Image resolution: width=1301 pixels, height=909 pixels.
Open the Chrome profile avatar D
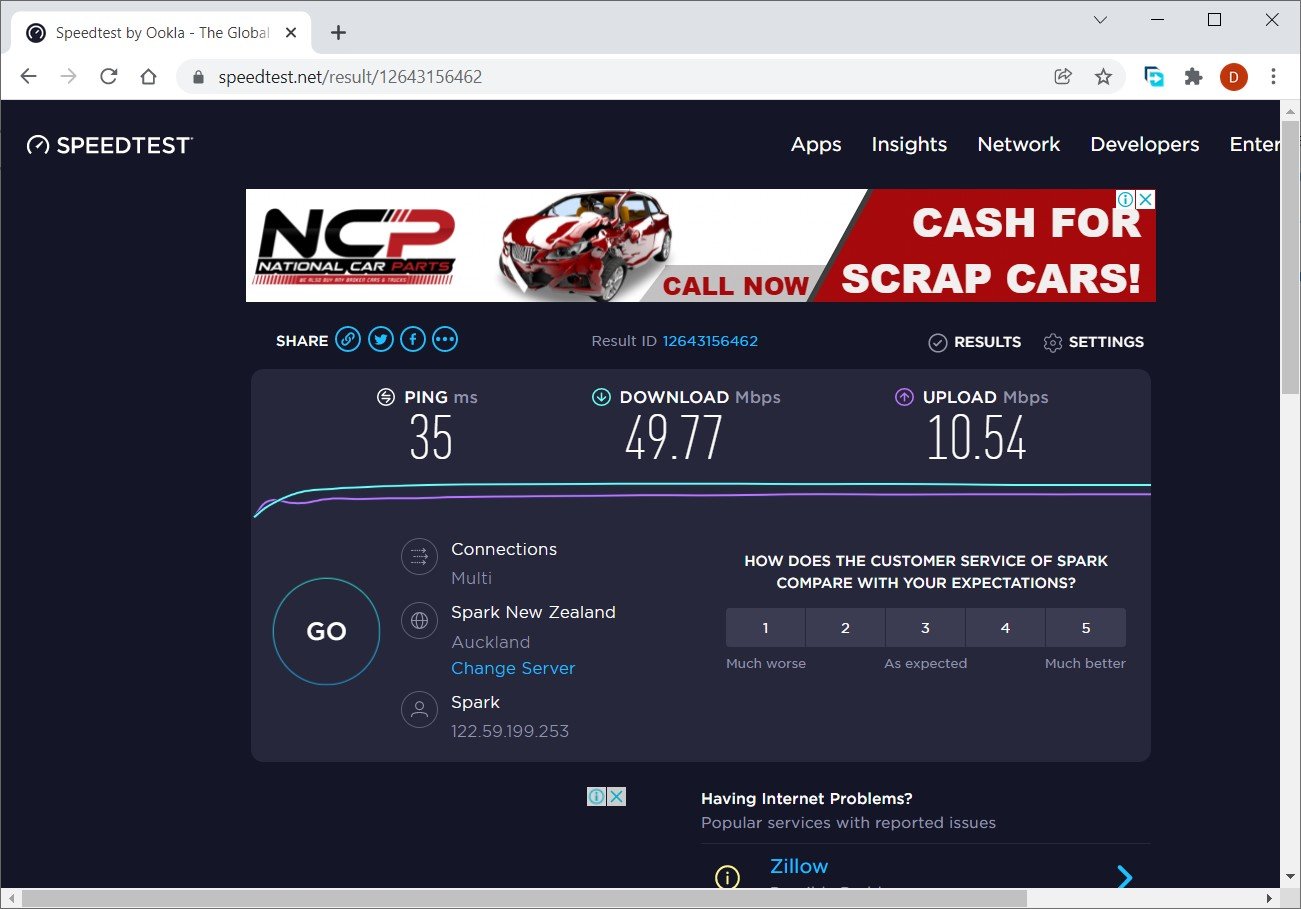pyautogui.click(x=1233, y=77)
